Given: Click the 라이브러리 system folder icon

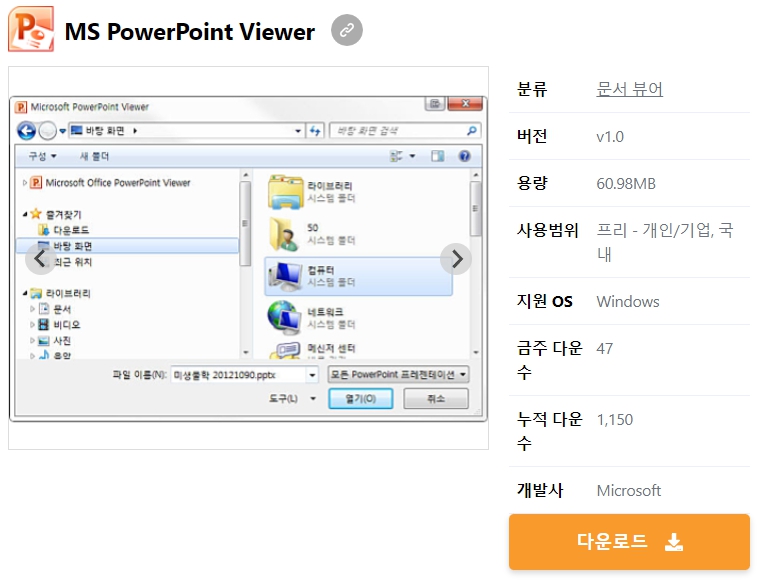Looking at the screenshot, I should click(x=285, y=192).
